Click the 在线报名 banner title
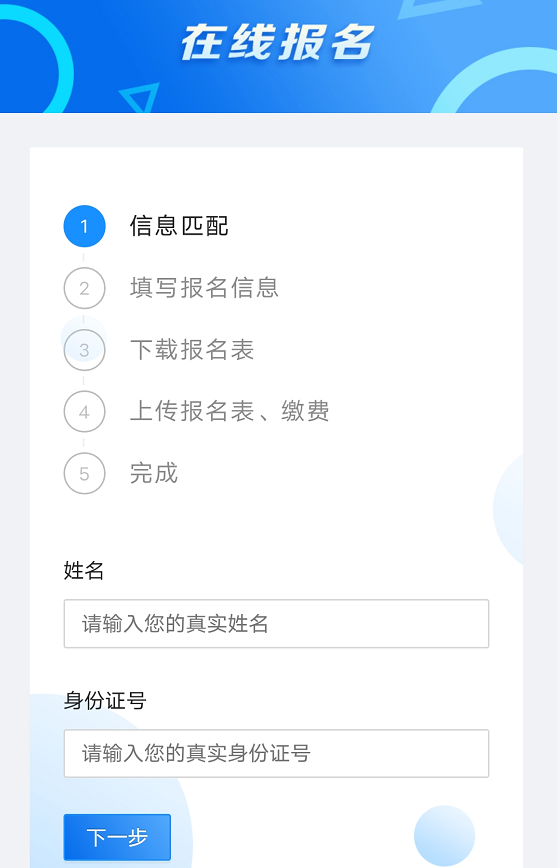Viewport: 560px width, 868px height. coord(278,42)
